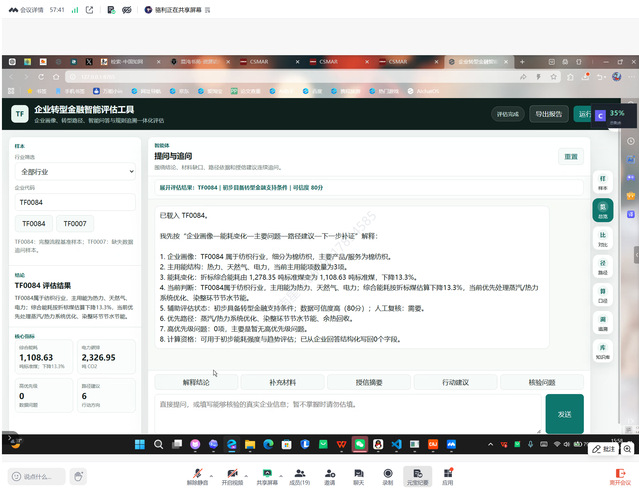This screenshot has width=639, height=492.
Task: Open the 行业筛选 dropdown showing 全部行业
Action: click(x=75, y=172)
